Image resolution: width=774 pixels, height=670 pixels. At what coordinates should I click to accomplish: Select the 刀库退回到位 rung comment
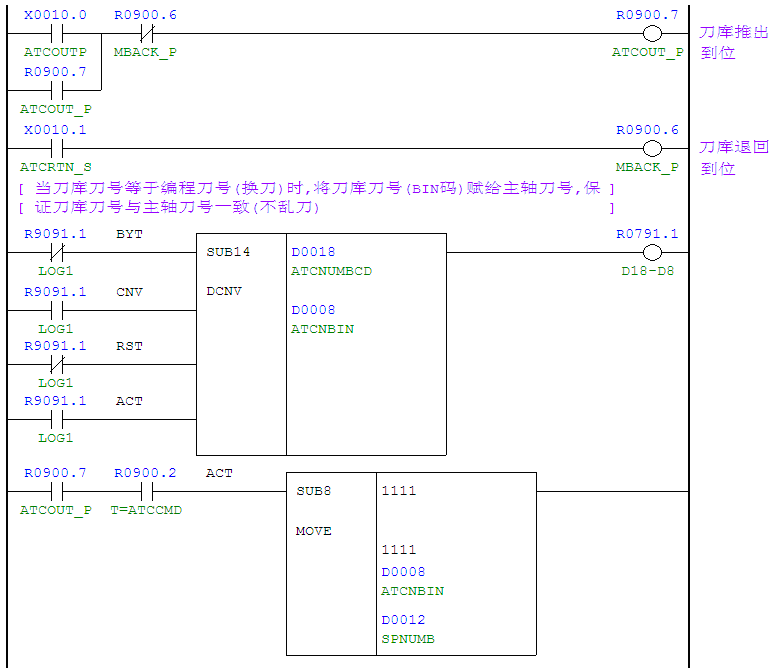coord(733,158)
